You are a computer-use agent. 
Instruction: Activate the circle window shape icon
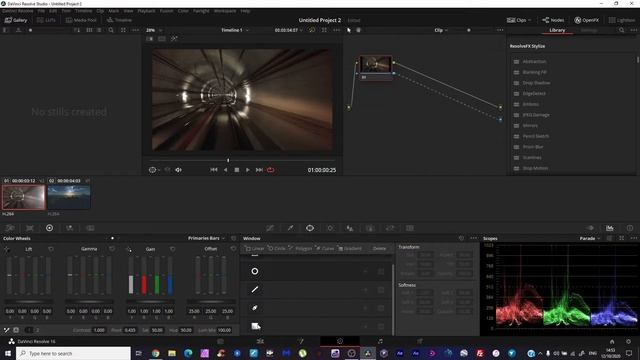[255, 271]
